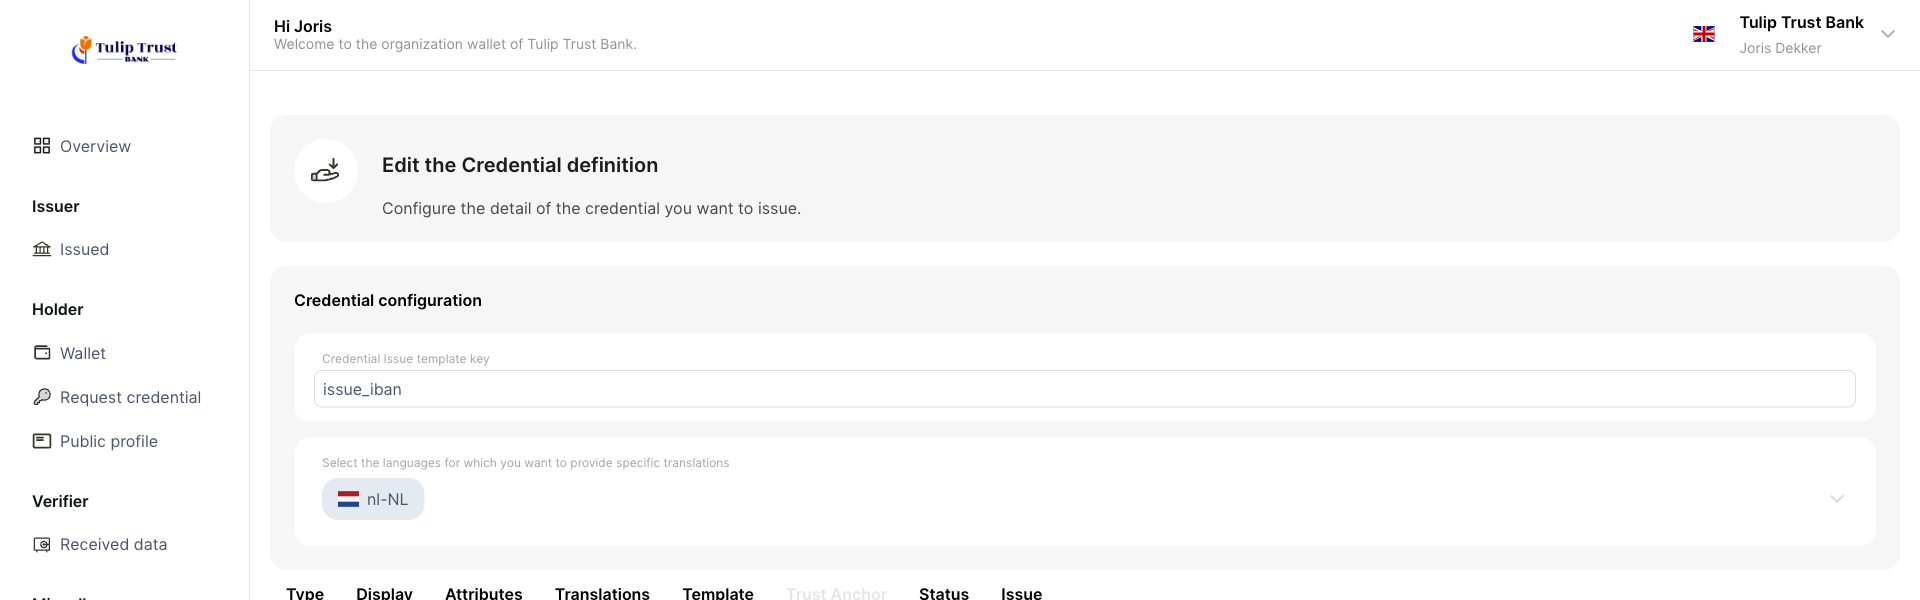Click the Tulip Trust Bank logo
The height and width of the screenshot is (600, 1920).
tap(124, 49)
